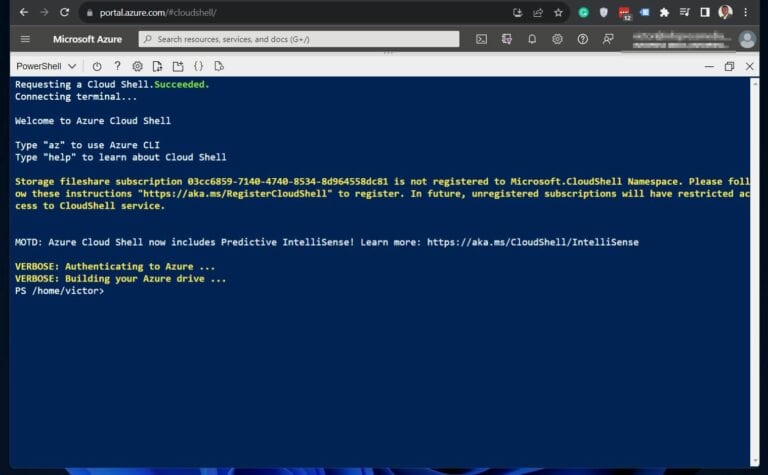
Task: Toggle the browser side panel icon
Action: [x=705, y=13]
